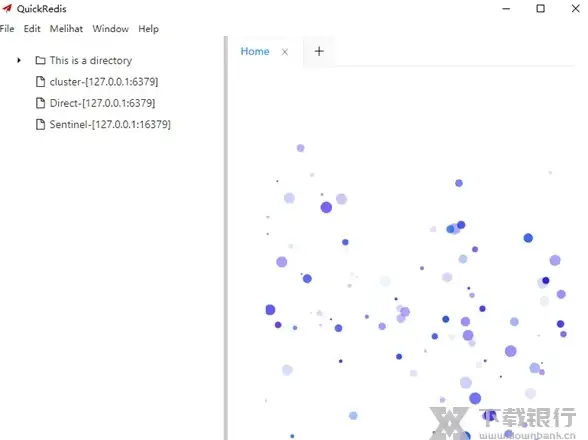Viewport: 588px width, 440px height.
Task: Select the Sentinel-[127.0.0.1:16379] connection
Action: [110, 125]
